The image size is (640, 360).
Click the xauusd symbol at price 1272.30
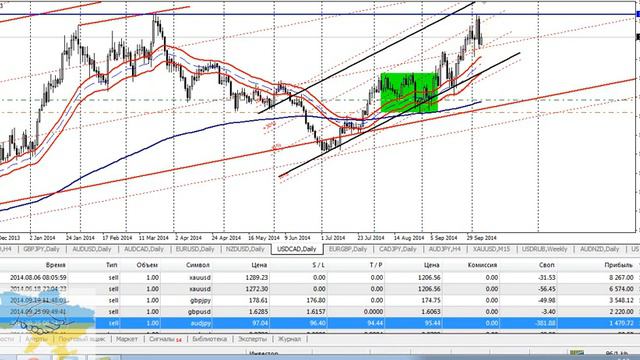[x=200, y=289]
